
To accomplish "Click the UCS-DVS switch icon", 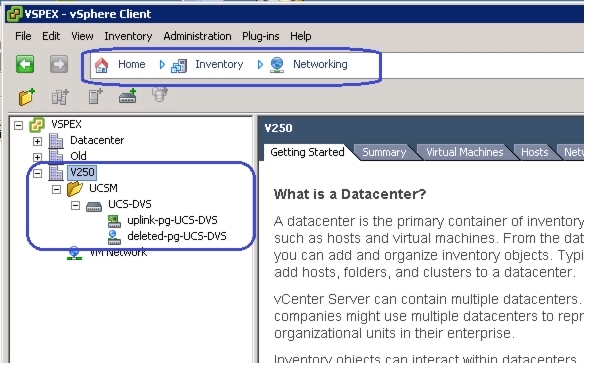I will pos(94,206).
